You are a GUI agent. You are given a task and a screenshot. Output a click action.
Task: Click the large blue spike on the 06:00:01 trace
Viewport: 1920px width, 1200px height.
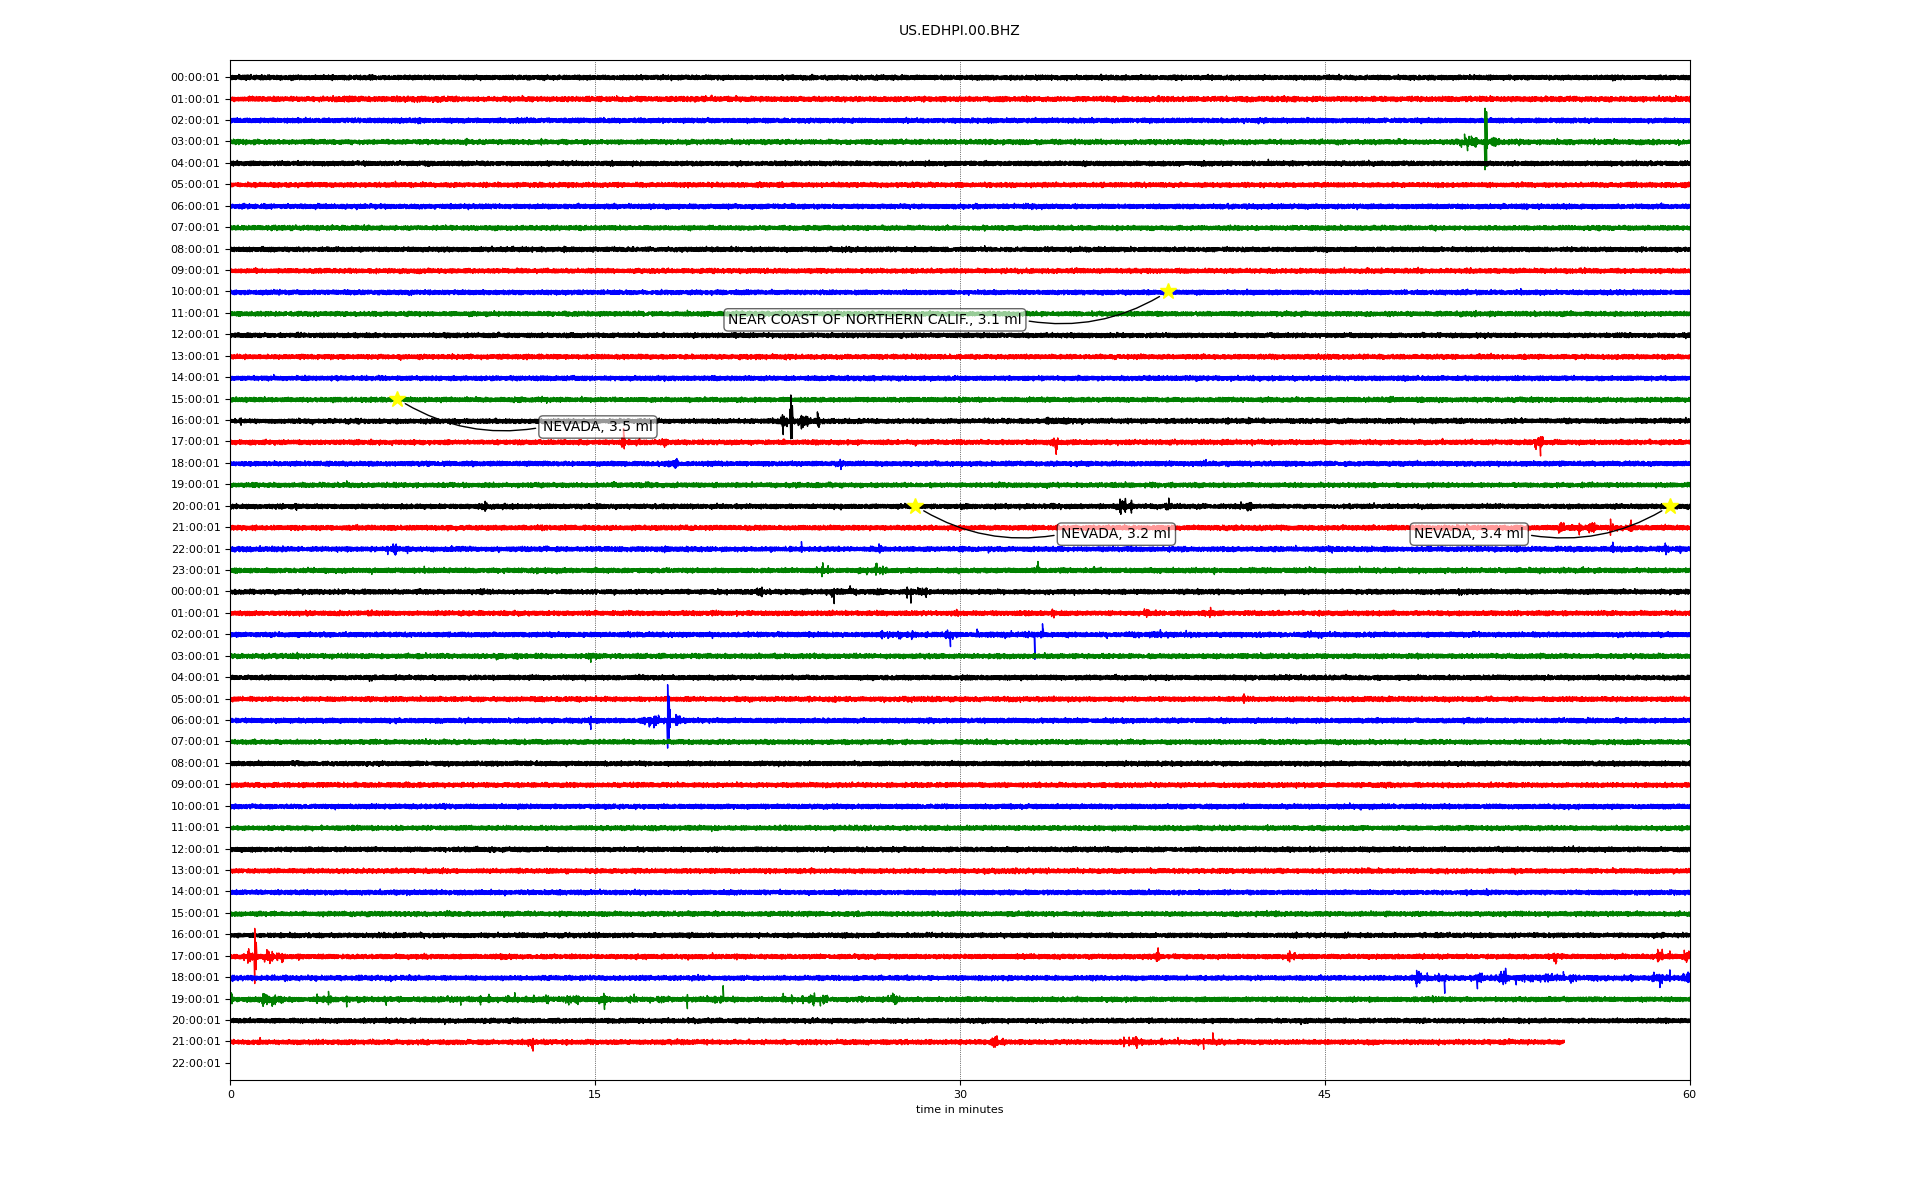pyautogui.click(x=668, y=717)
